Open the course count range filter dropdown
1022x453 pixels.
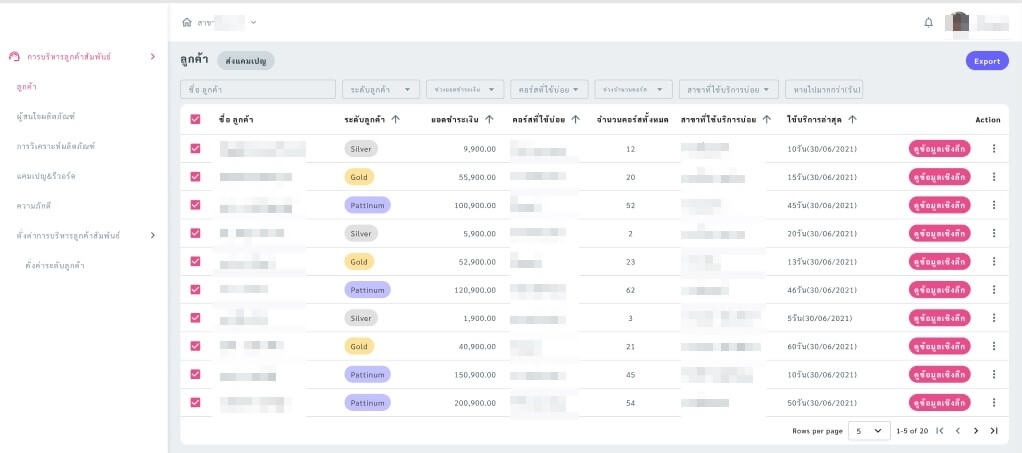[x=634, y=89]
